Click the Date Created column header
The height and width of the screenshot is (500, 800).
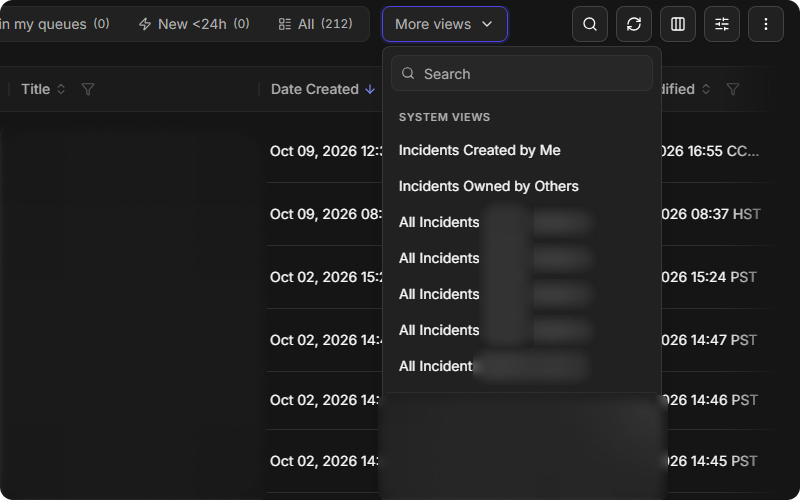tap(315, 89)
